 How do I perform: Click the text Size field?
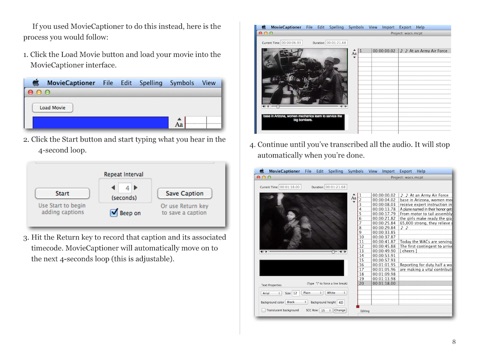(295, 293)
